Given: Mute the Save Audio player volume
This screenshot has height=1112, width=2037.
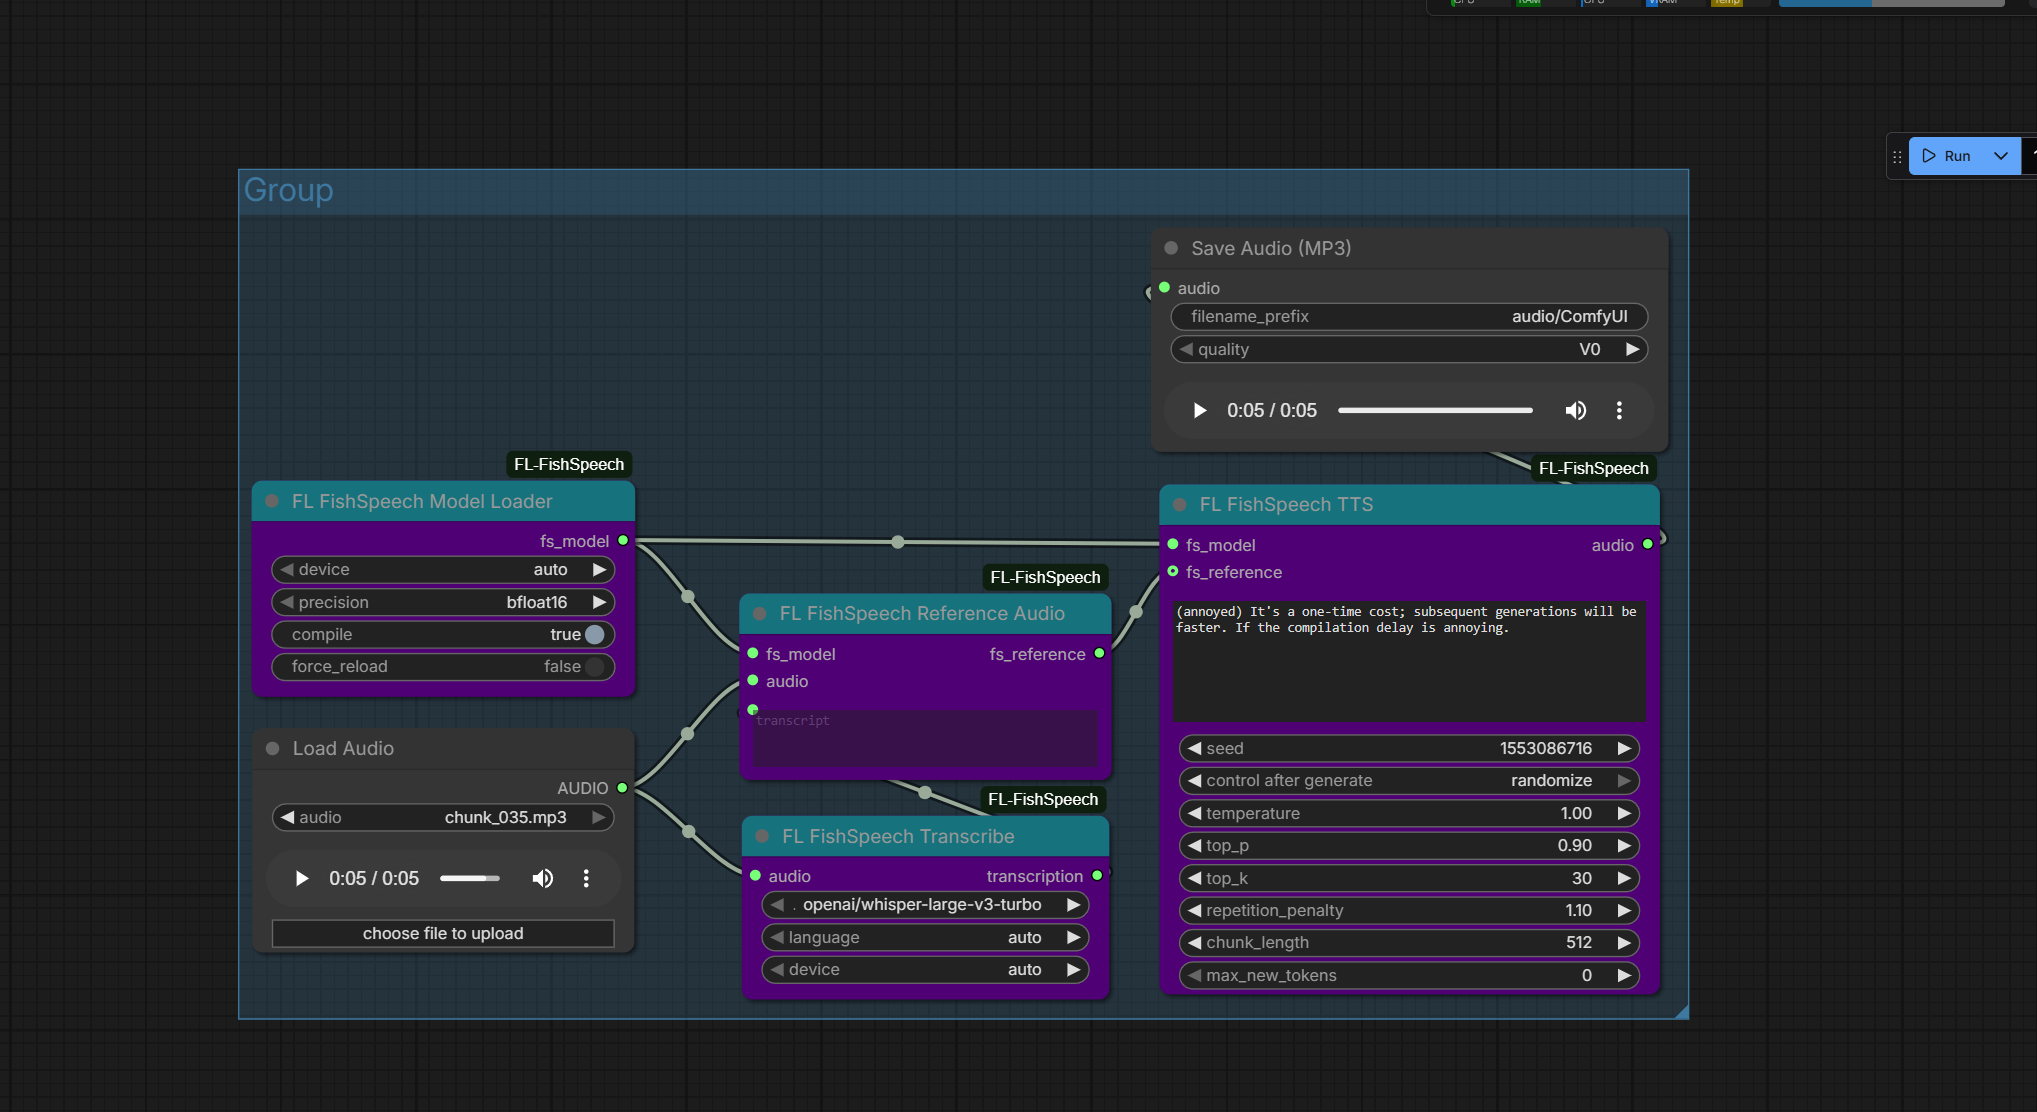Looking at the screenshot, I should [1576, 410].
